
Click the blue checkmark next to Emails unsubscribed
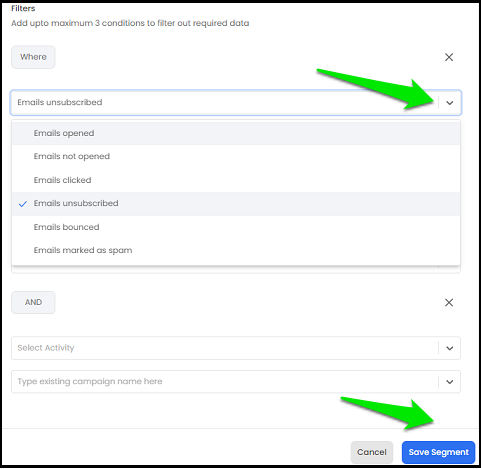[23, 204]
